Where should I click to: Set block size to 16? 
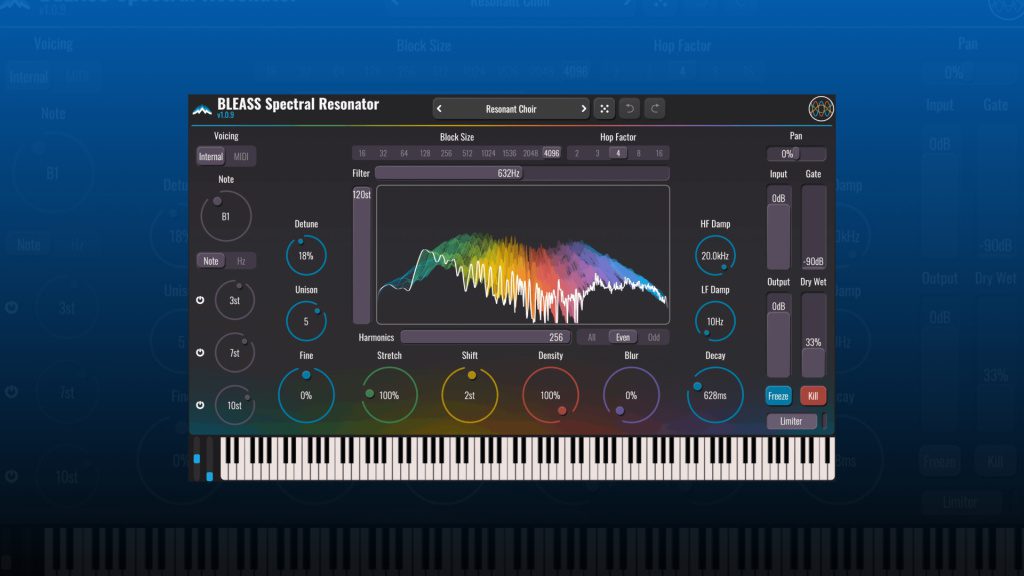tap(362, 153)
